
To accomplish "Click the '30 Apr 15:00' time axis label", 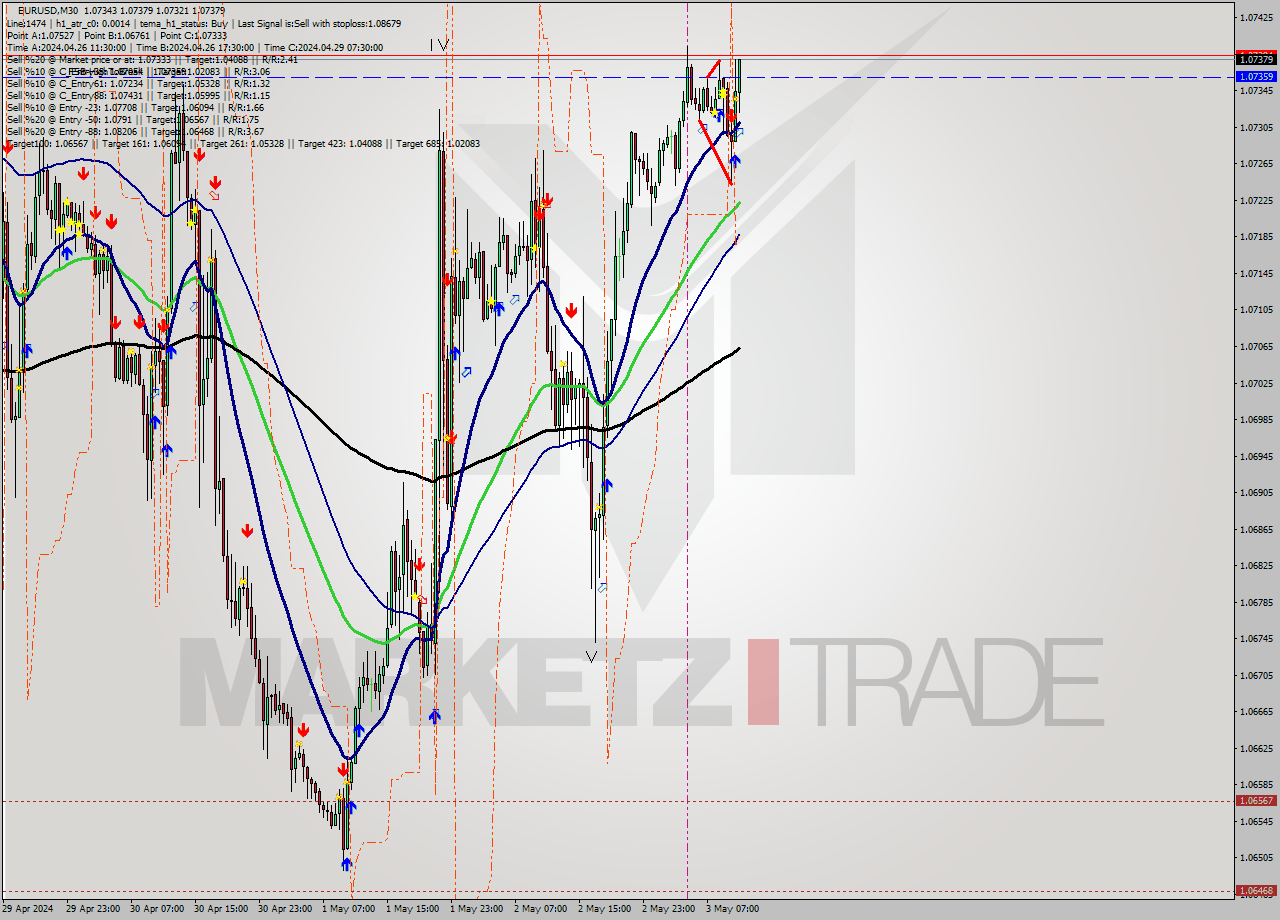I will 220,909.
